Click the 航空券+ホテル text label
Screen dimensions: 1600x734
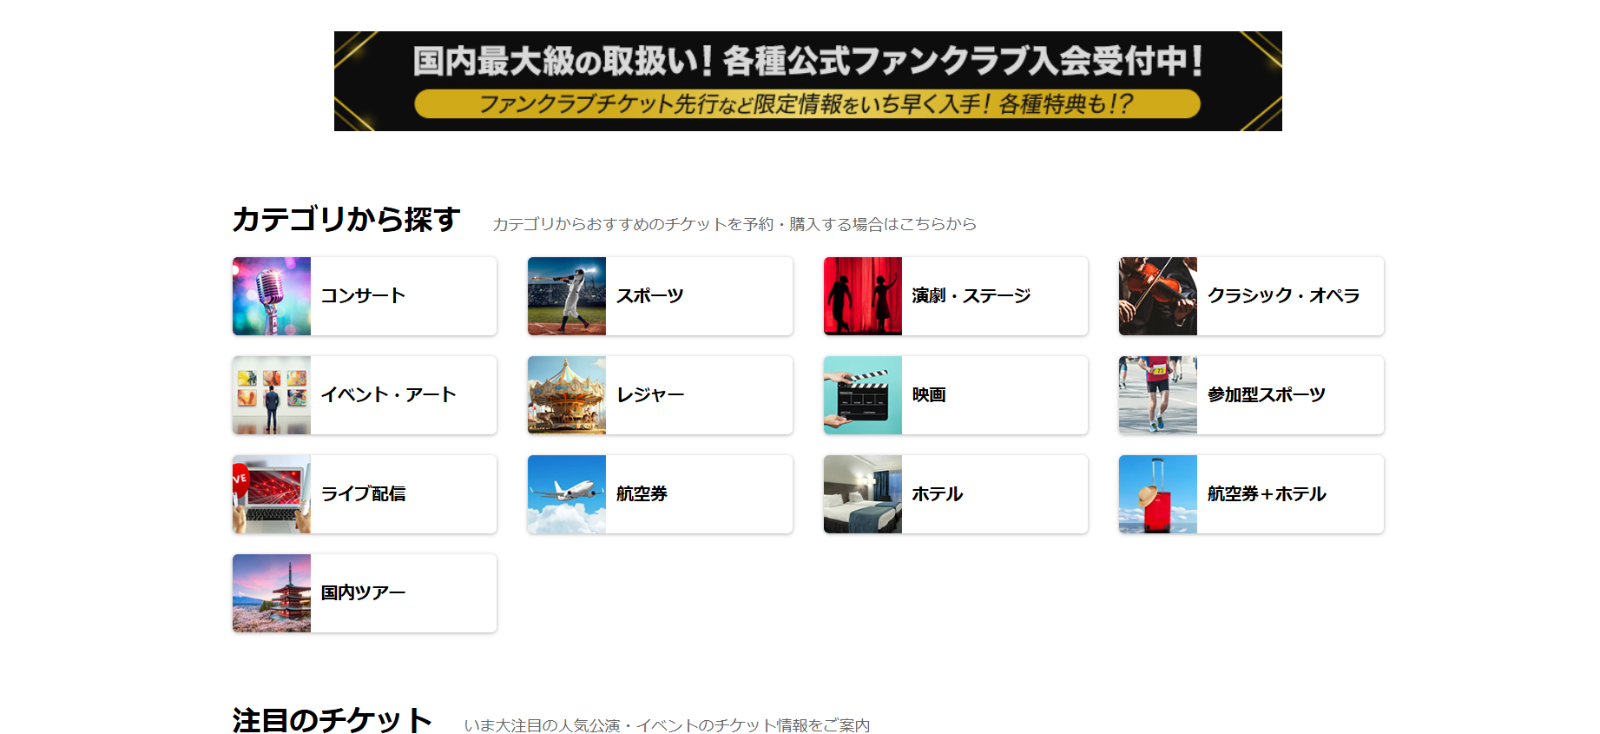coord(1266,494)
